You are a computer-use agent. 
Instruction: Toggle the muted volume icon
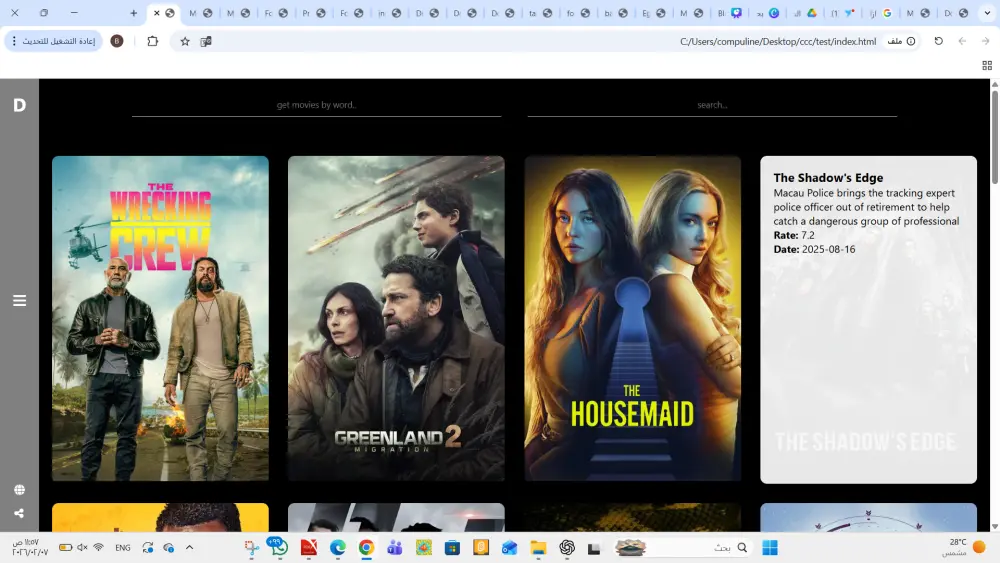[x=82, y=548]
